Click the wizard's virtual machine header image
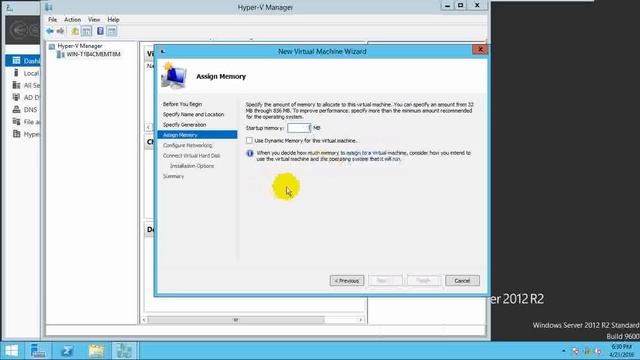This screenshot has height=360, width=640. pyautogui.click(x=173, y=76)
